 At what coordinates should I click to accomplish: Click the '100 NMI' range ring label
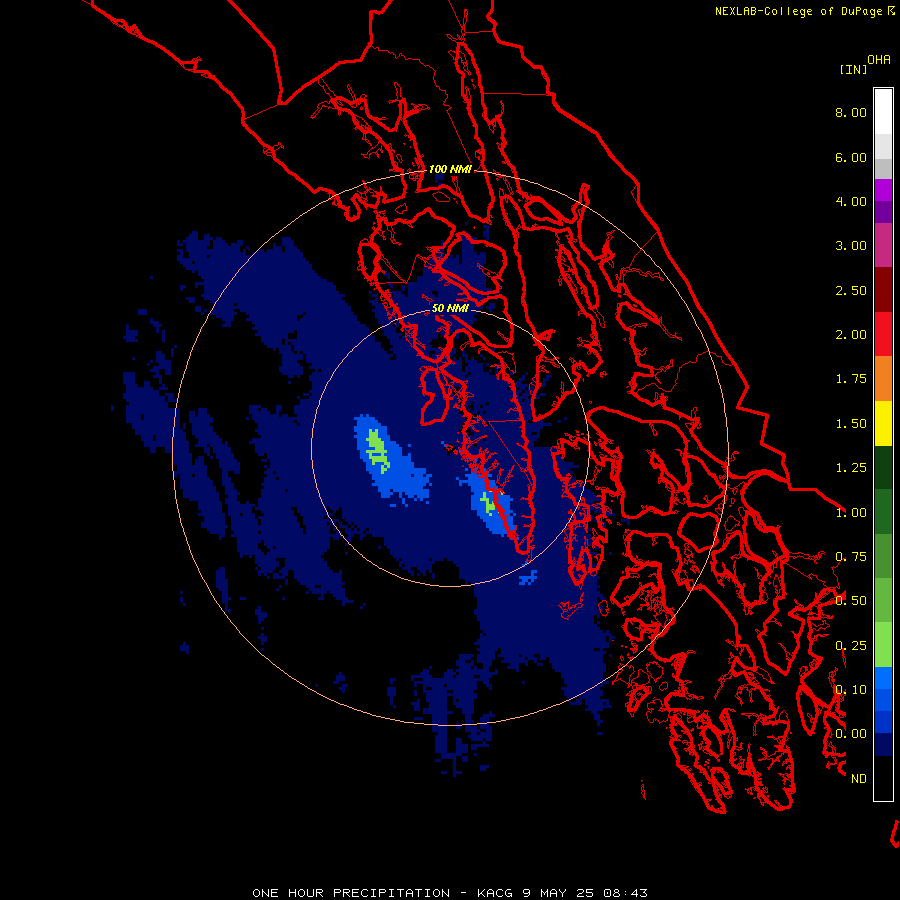tap(451, 169)
